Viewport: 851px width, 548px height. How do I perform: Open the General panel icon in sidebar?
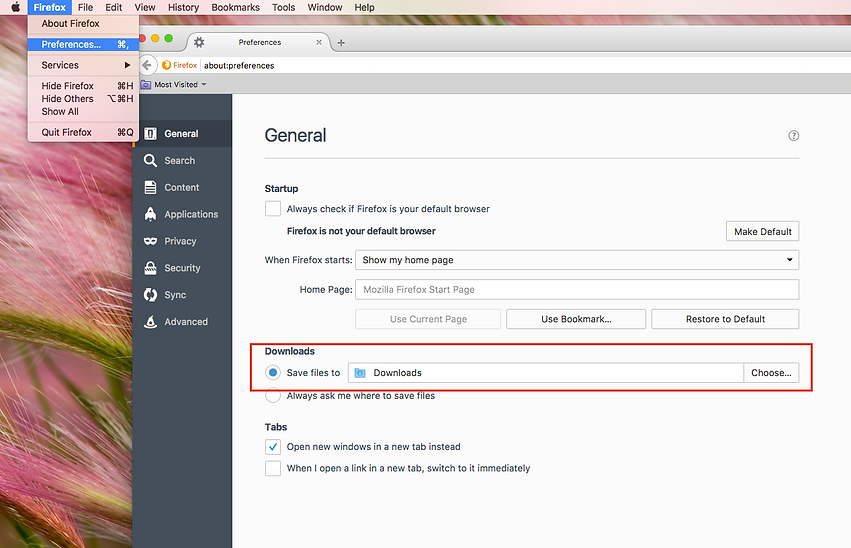(150, 133)
